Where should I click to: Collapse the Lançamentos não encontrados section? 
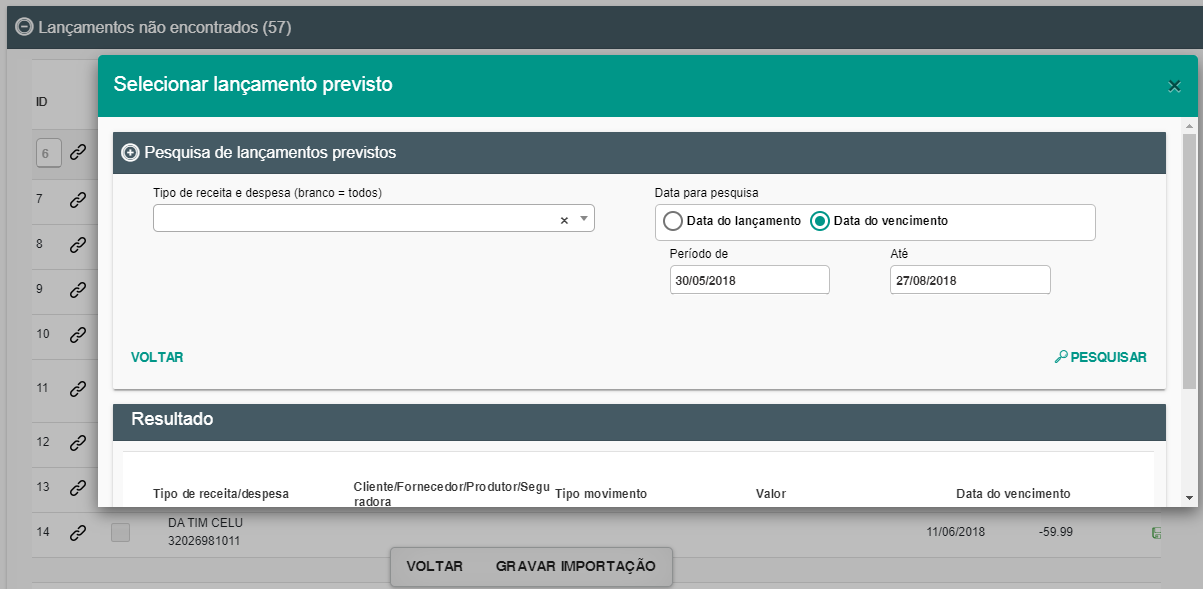[x=25, y=27]
